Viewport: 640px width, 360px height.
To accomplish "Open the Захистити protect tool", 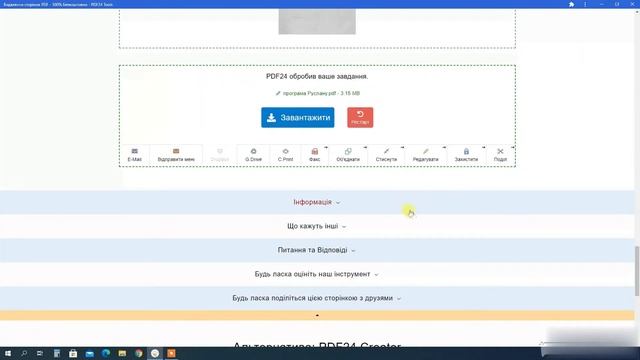I will point(466,155).
